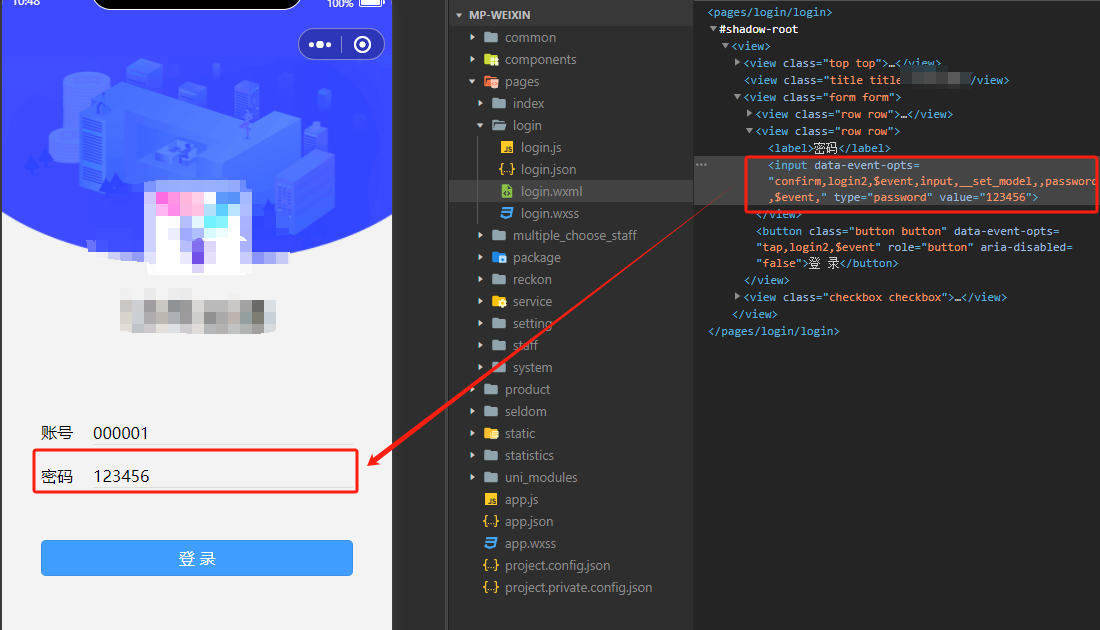Click the open login folder icon

point(499,125)
